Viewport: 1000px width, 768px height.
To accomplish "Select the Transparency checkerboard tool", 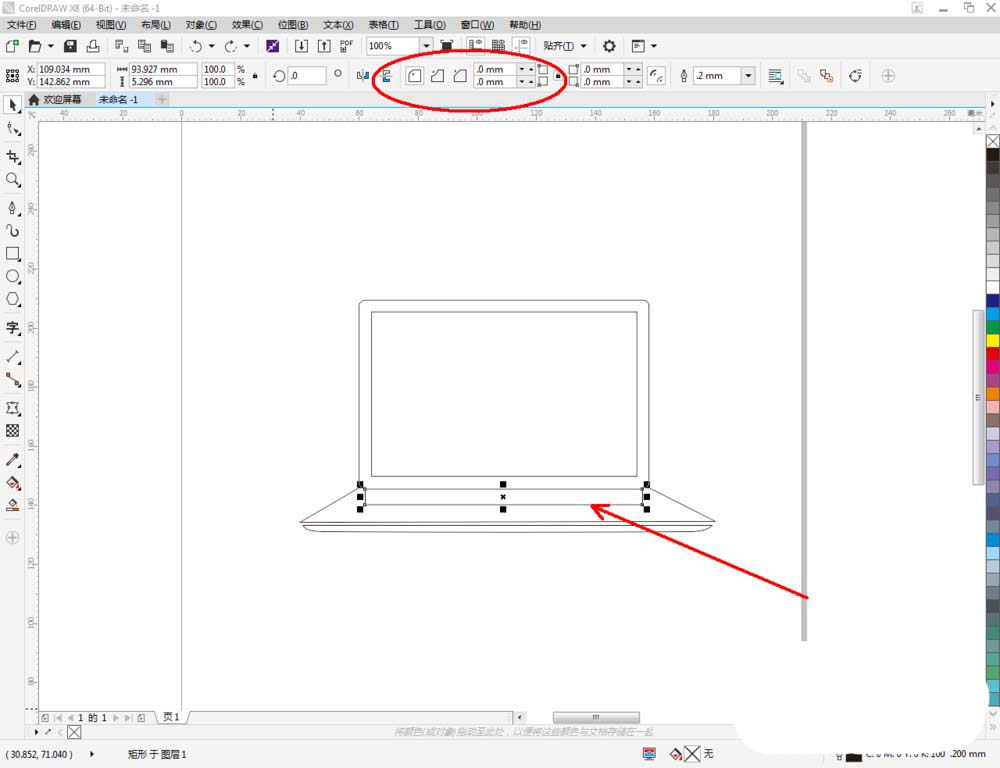I will tap(13, 431).
